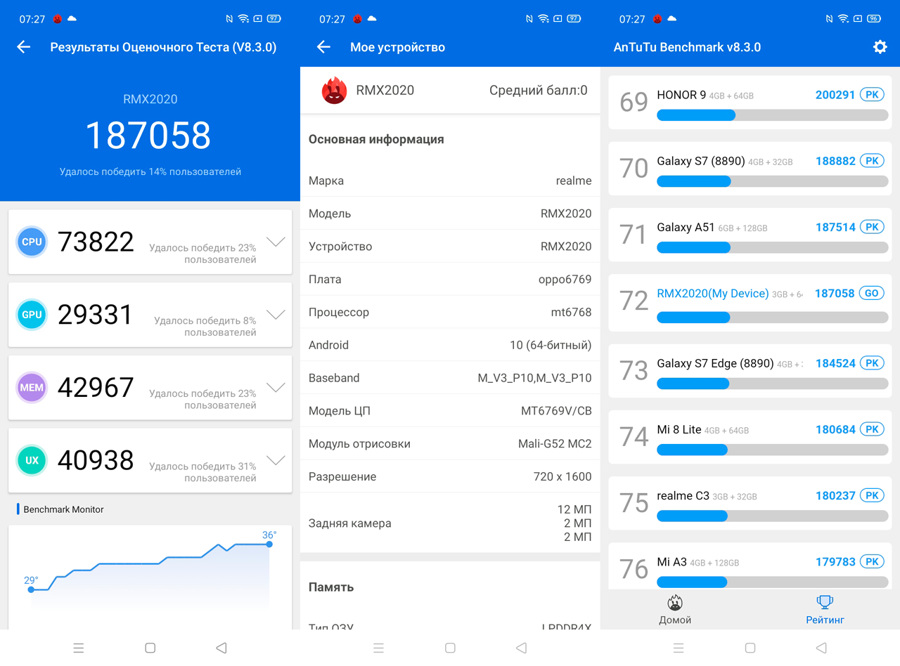Tap the recents menu icon under the results screen

click(79, 648)
